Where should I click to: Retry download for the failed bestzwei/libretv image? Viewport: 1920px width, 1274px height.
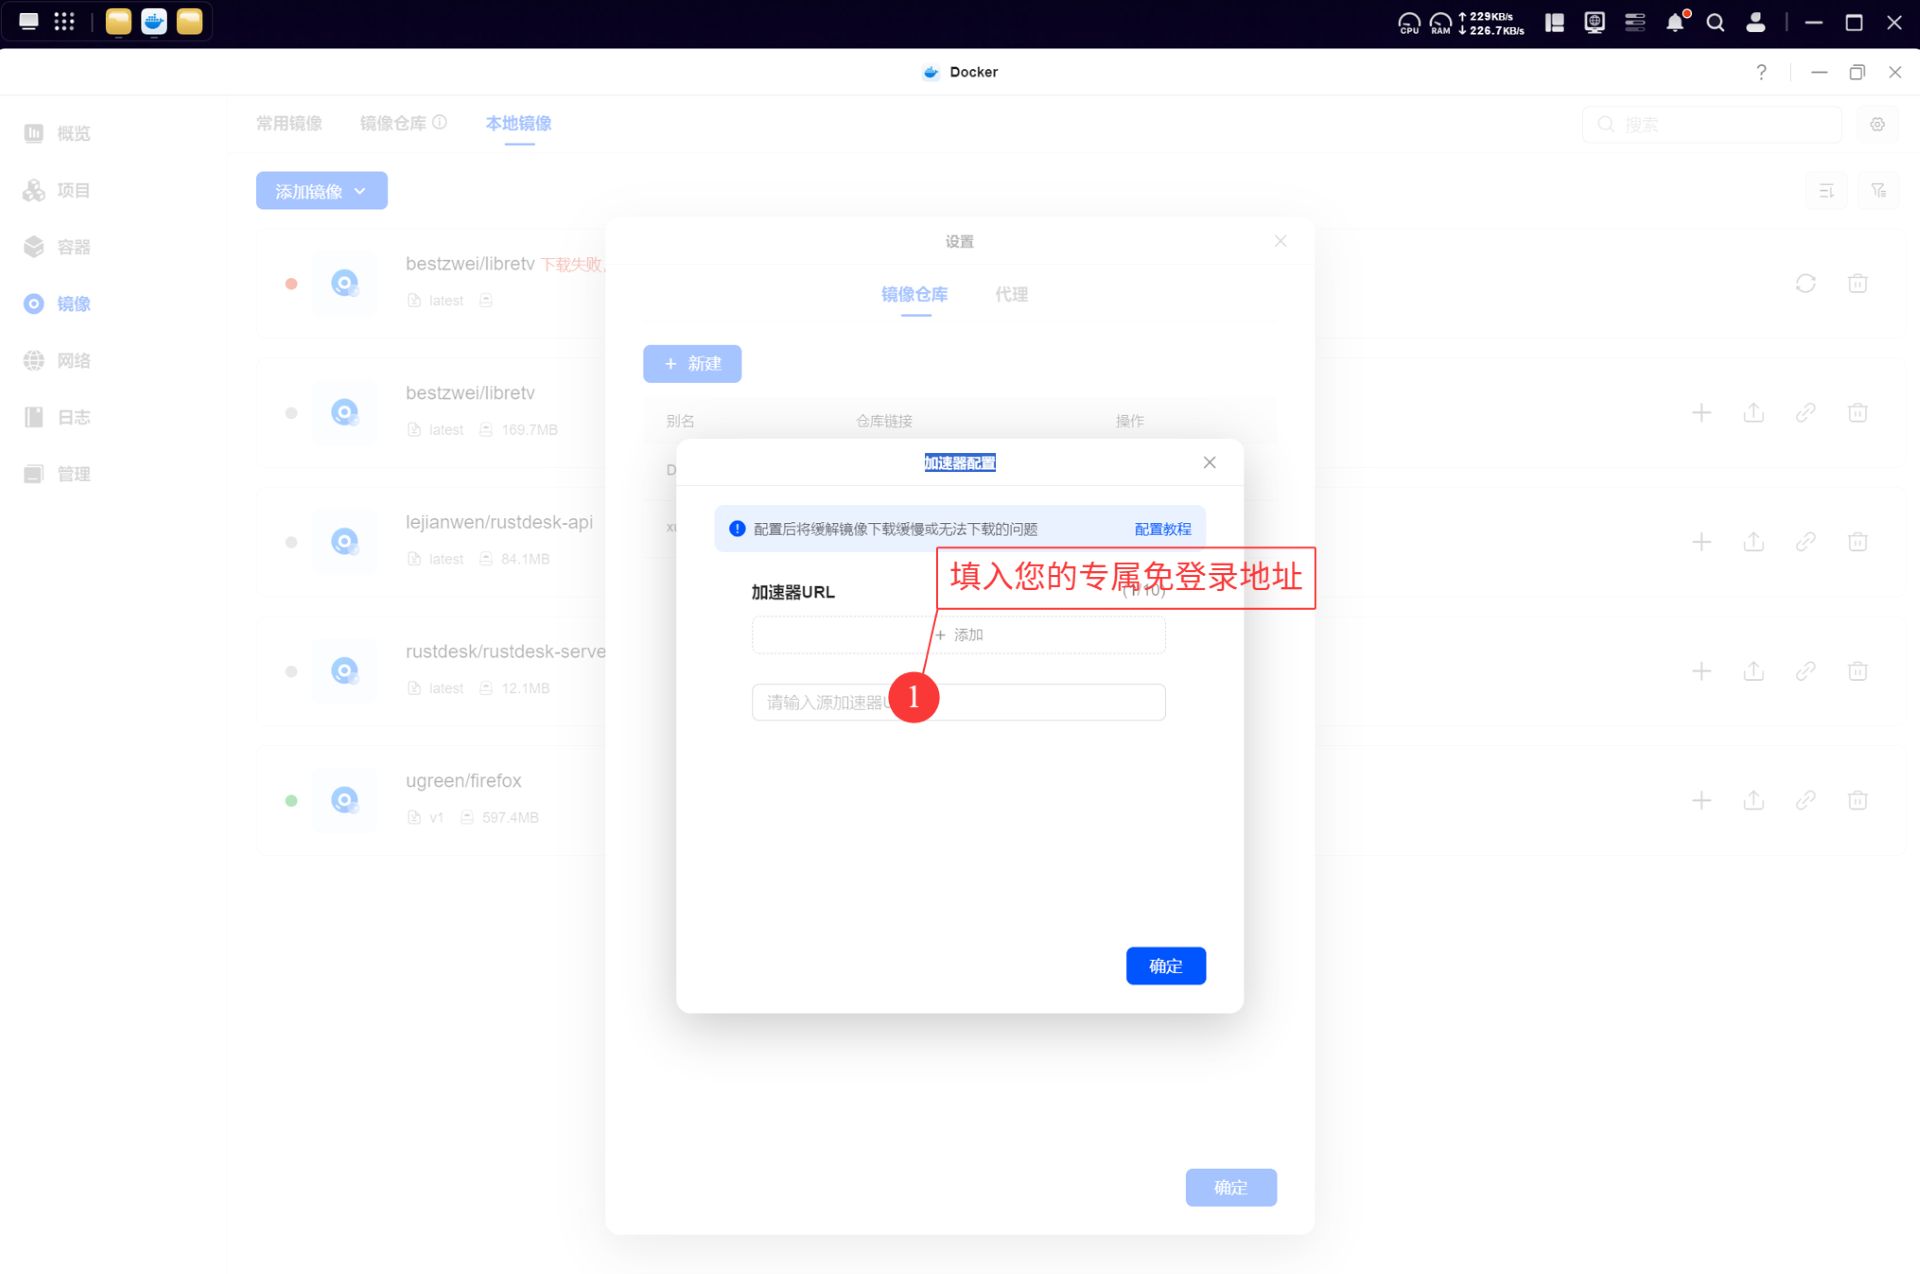[1805, 283]
